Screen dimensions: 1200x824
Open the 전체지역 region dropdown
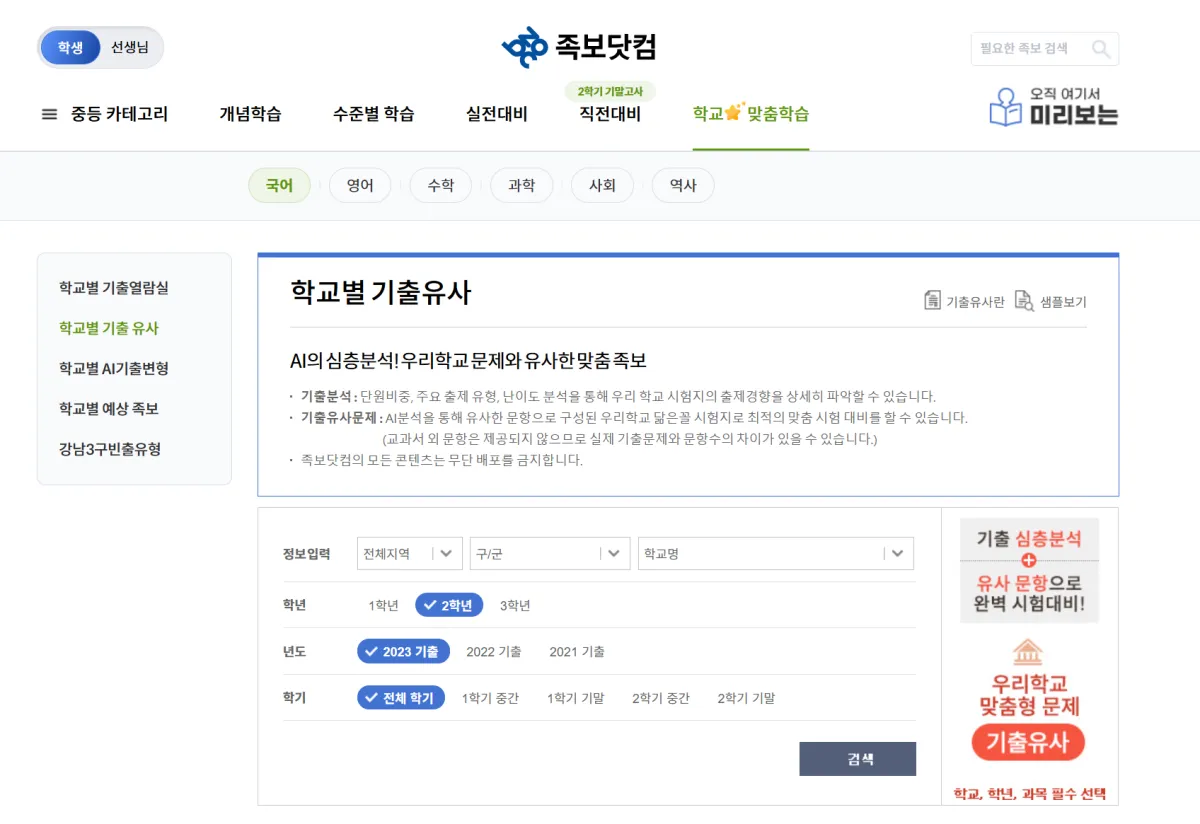point(410,553)
